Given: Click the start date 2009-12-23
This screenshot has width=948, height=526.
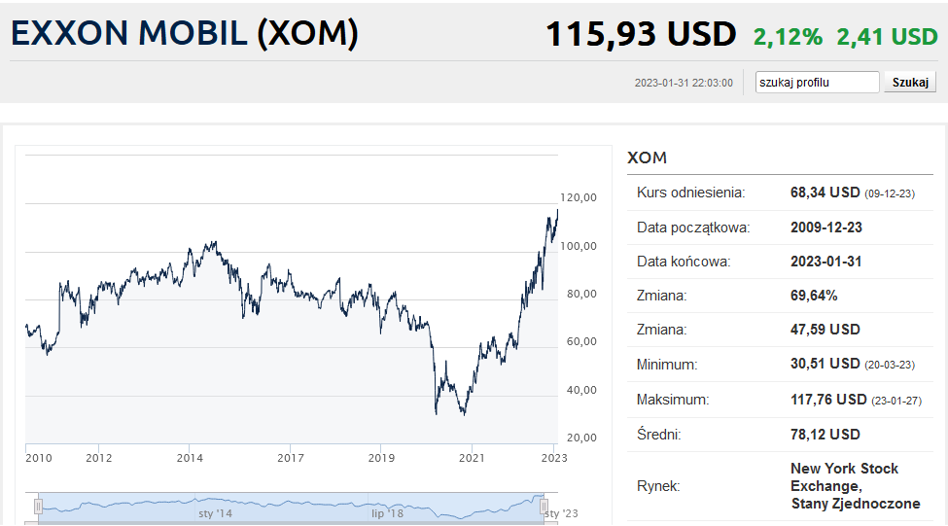Looking at the screenshot, I should tap(826, 228).
